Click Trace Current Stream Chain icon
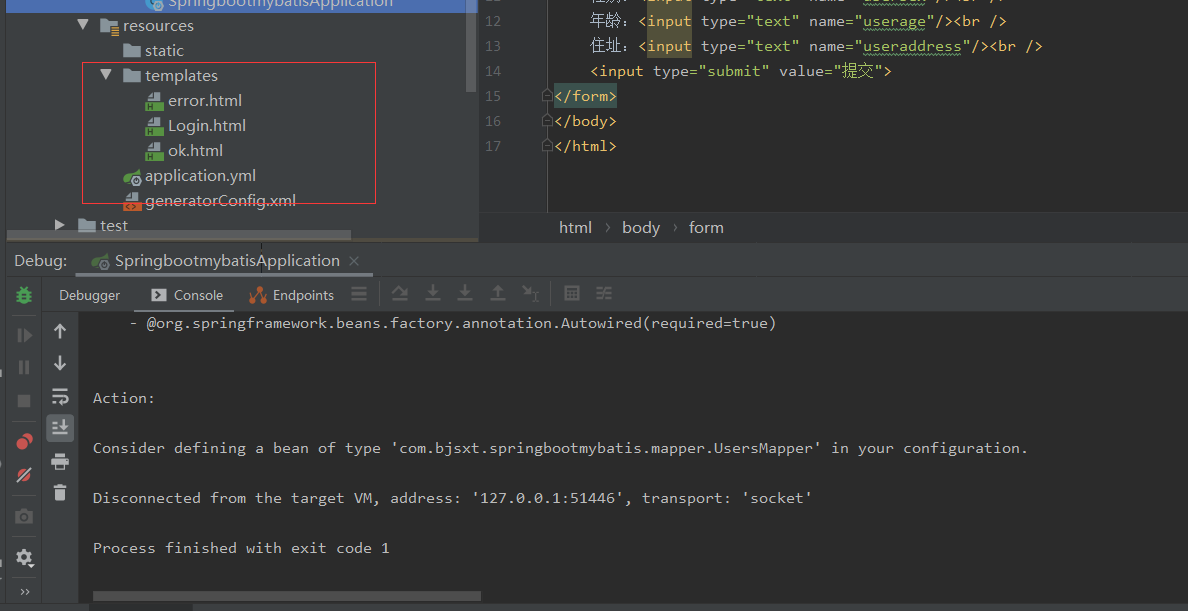Screen dimensions: 1188x611 point(604,294)
